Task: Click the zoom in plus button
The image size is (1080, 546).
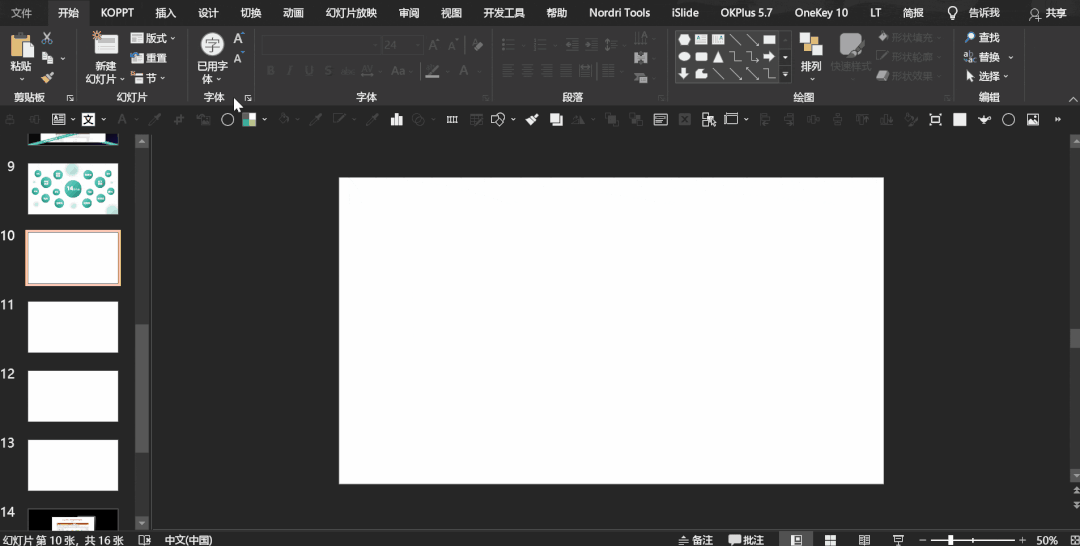Action: [1022, 540]
